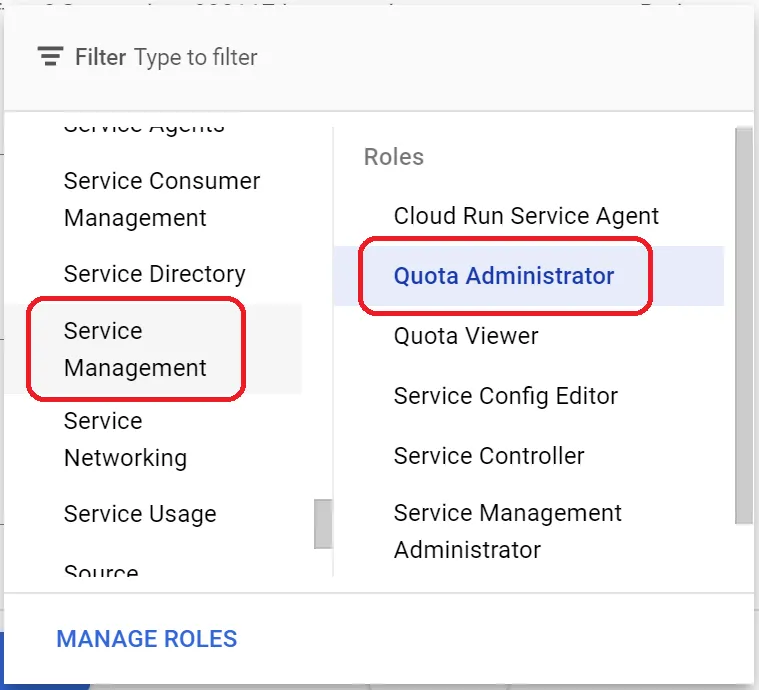The height and width of the screenshot is (690, 759).
Task: Select the partially visible Source category
Action: pos(101,573)
